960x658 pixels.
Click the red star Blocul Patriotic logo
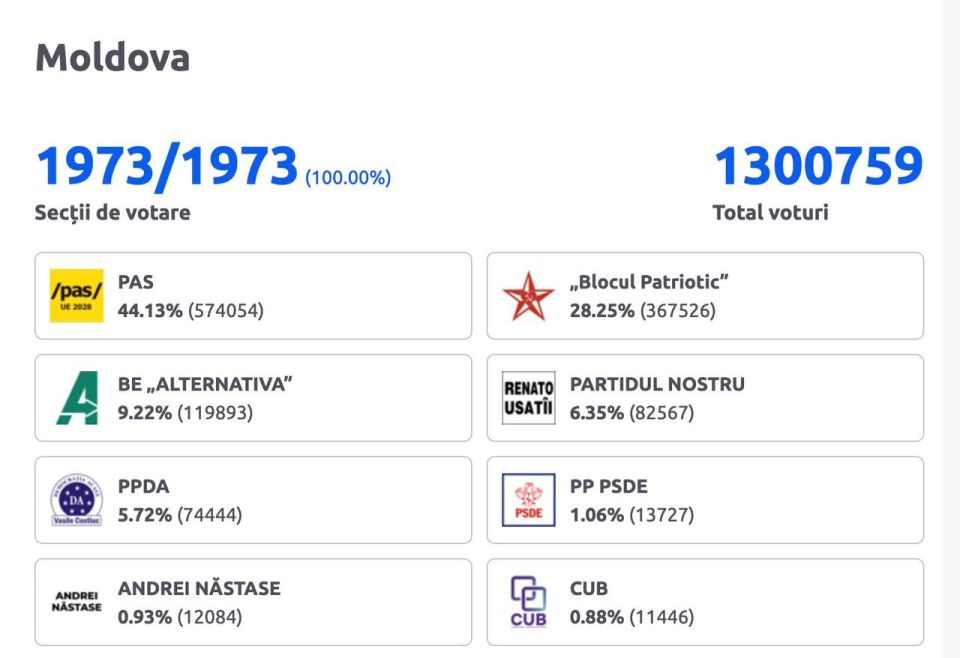click(528, 296)
